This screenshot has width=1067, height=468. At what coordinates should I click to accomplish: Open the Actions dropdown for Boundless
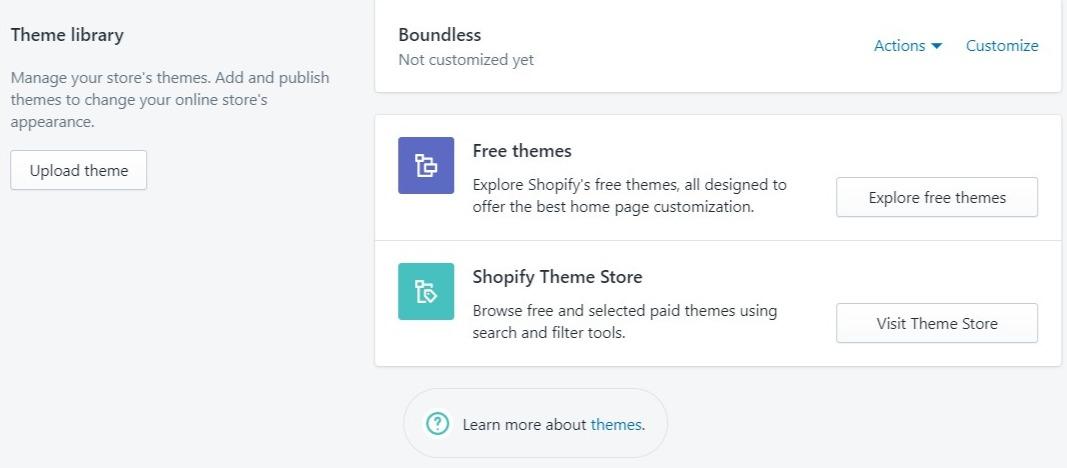pyautogui.click(x=908, y=46)
